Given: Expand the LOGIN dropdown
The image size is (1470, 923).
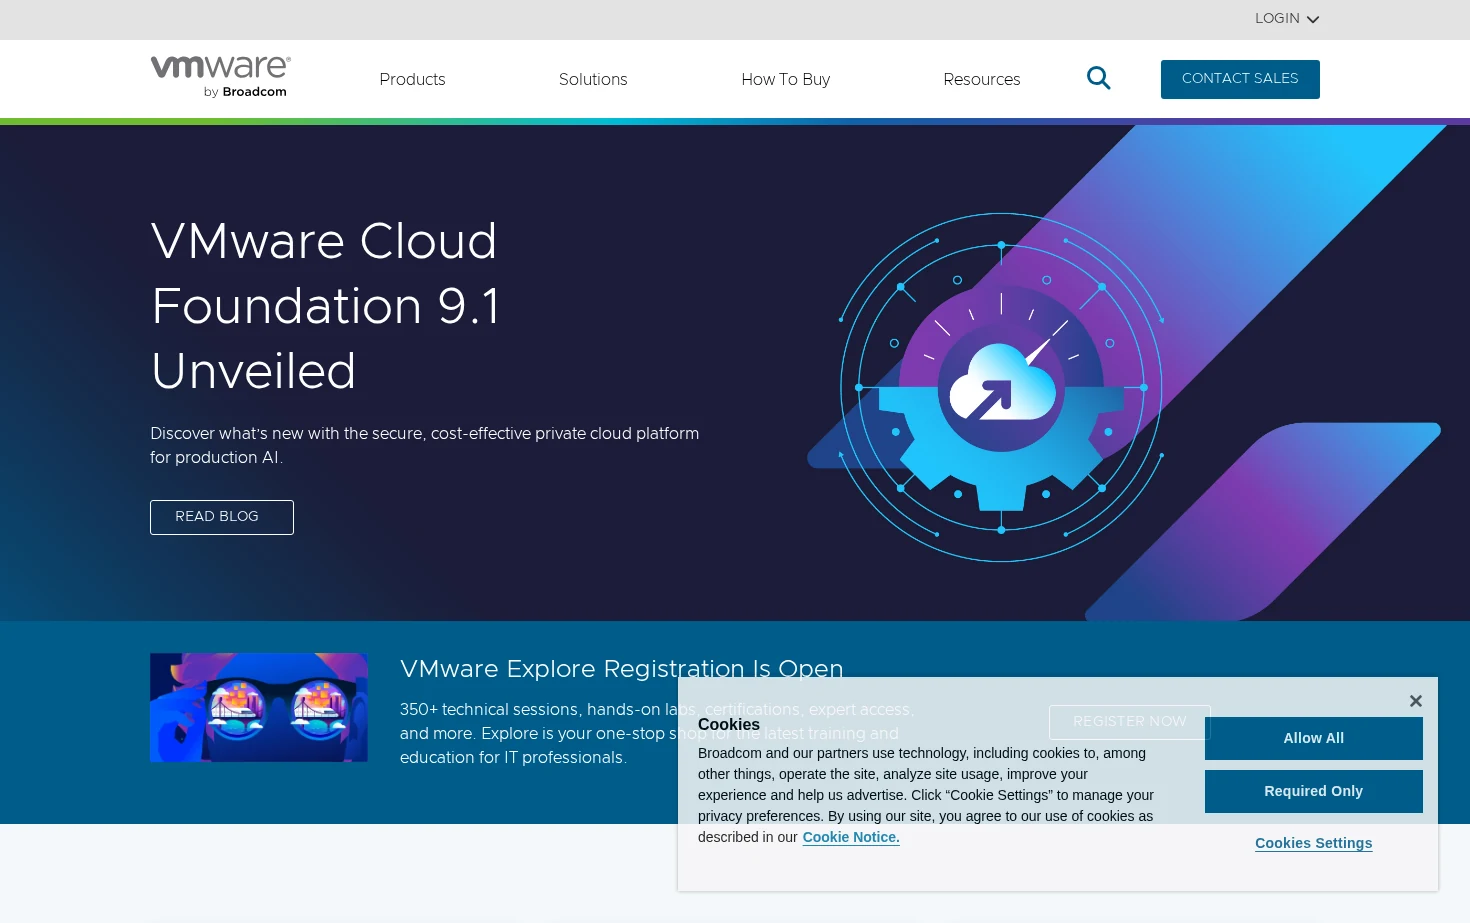Looking at the screenshot, I should 1287,18.
